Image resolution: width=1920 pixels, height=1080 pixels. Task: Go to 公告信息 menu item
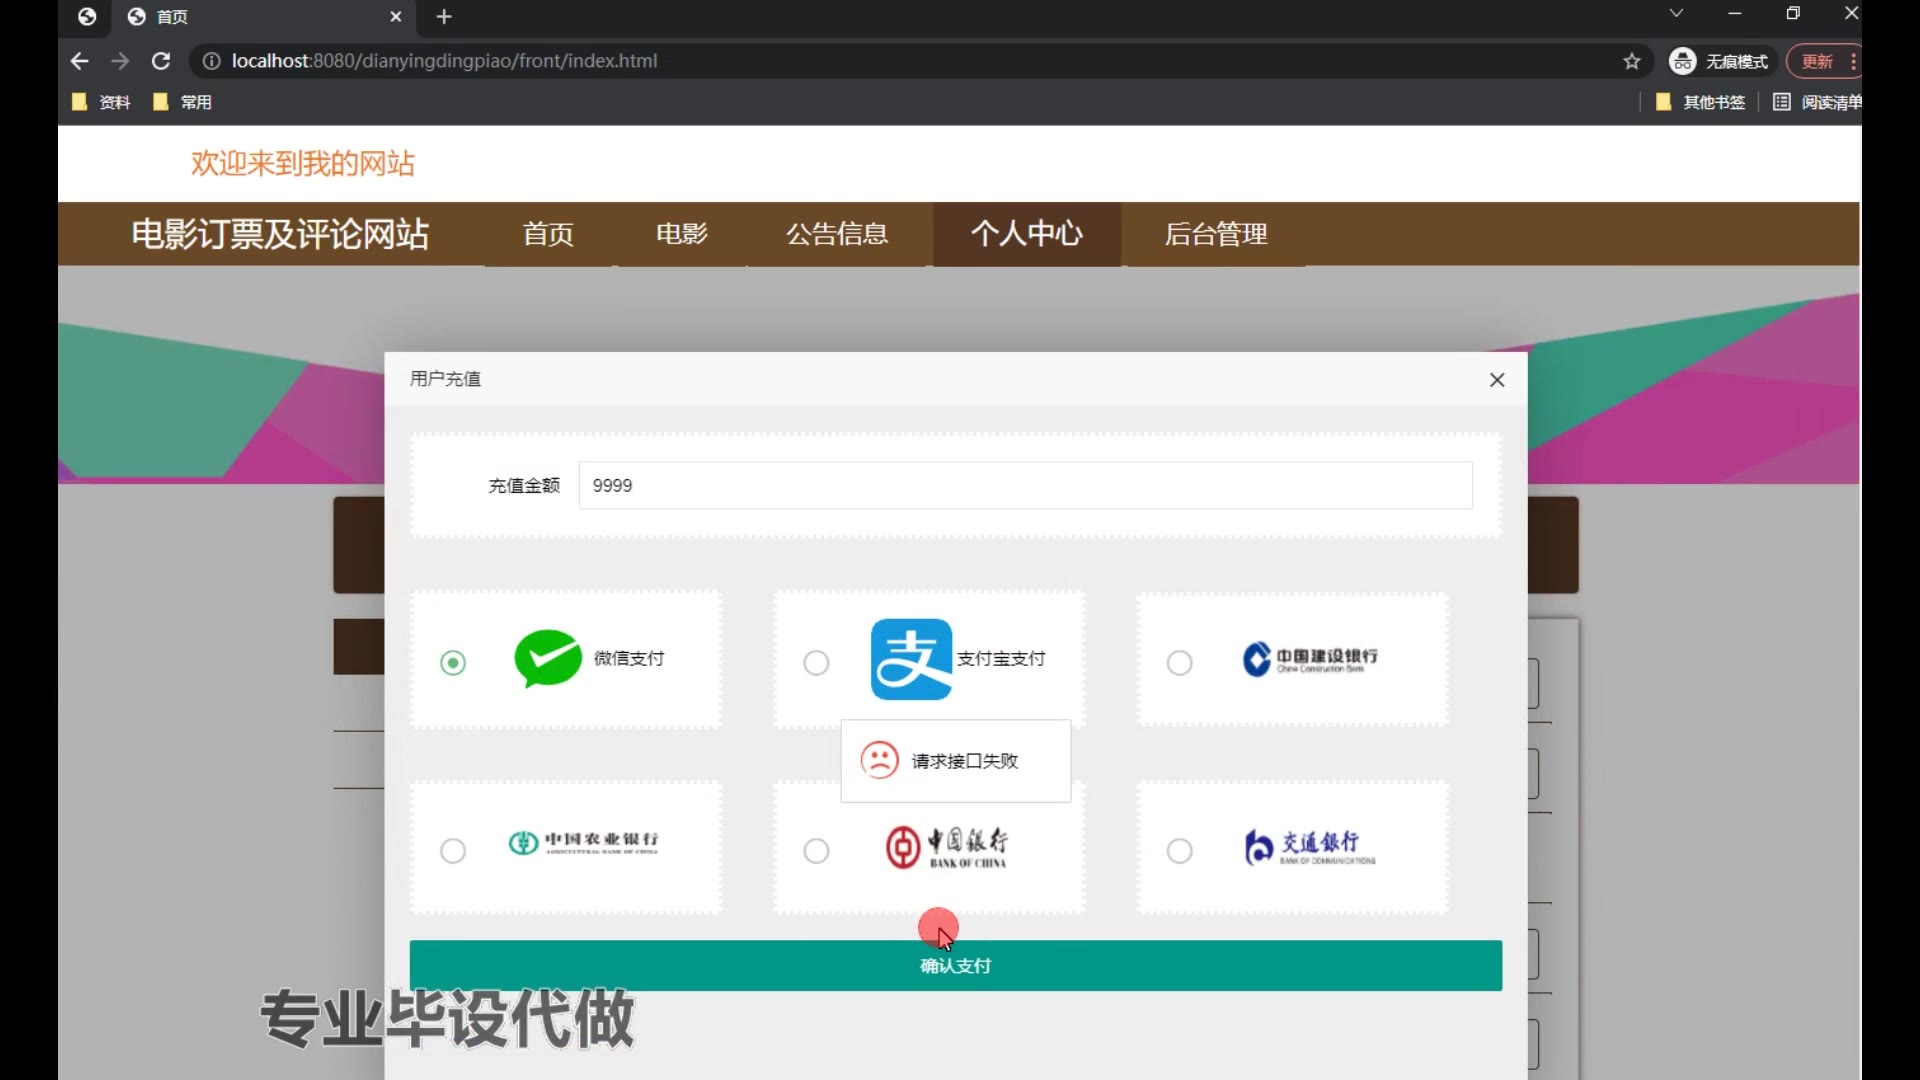coord(837,234)
